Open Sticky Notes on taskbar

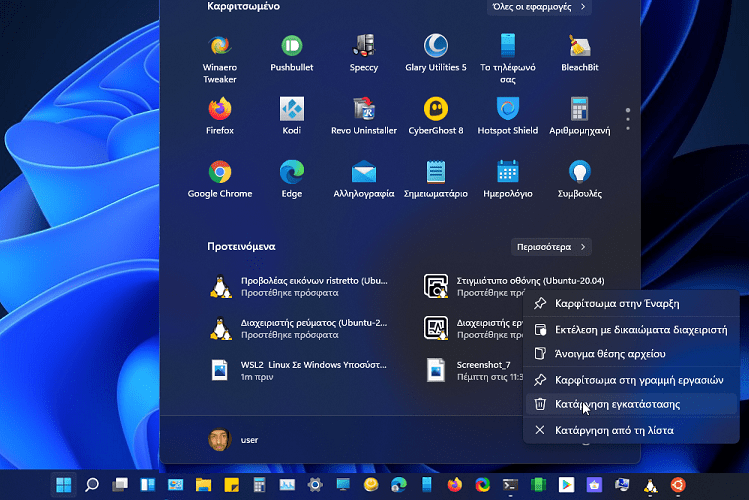pos(232,485)
